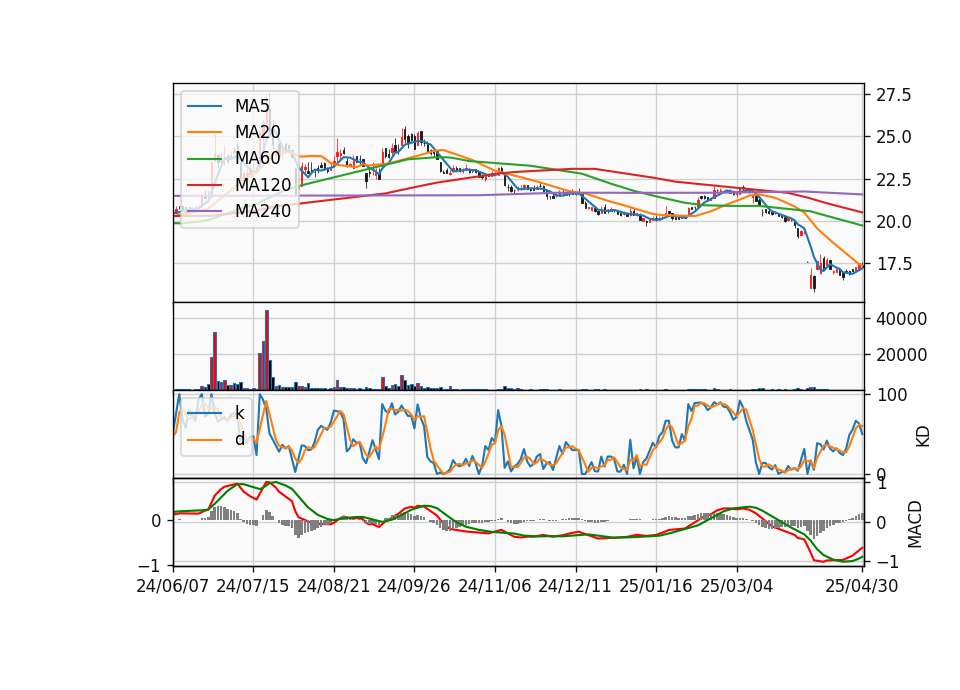Click the 17.5 price axis label
Screen dimensions: 960x690
(x=893, y=264)
